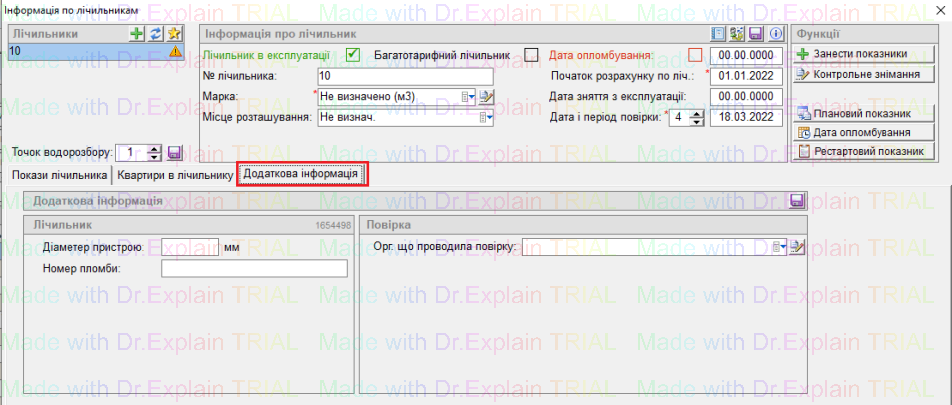Image resolution: width=952 pixels, height=405 pixels.
Task: Open the Квартири в лічильнику tab
Action: [174, 175]
